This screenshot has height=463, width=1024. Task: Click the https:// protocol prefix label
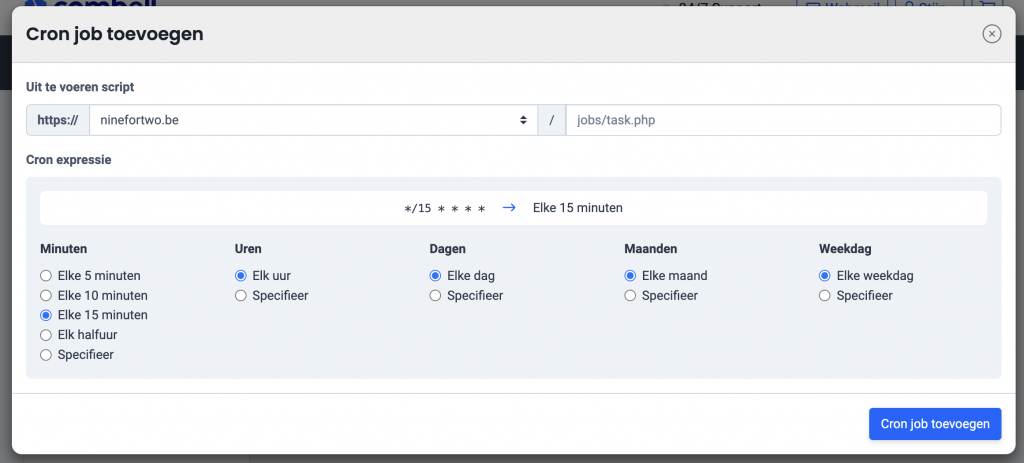(57, 120)
